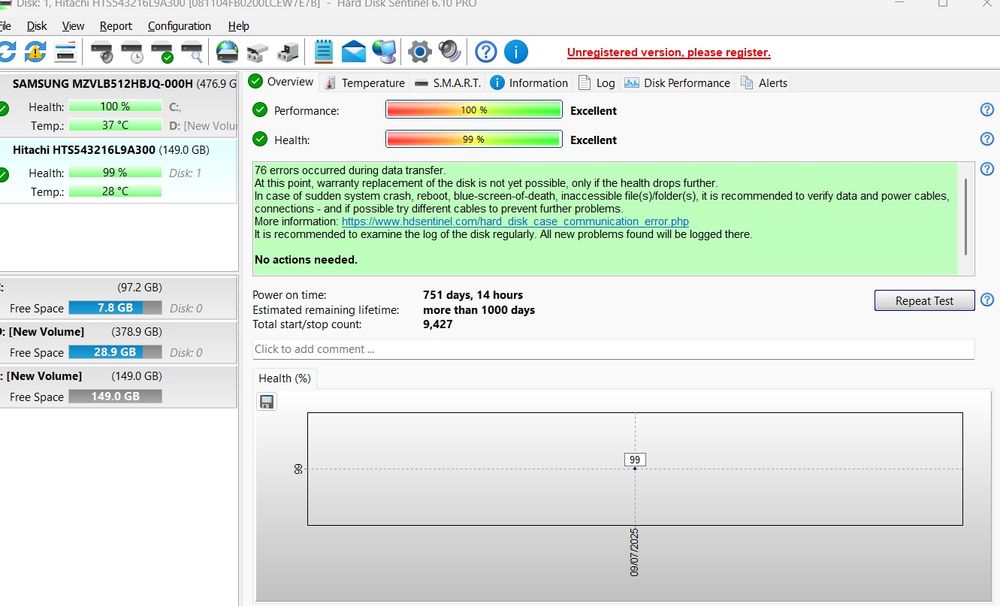Image resolution: width=1000 pixels, height=606 pixels.
Task: Click the 'more than 1000 days' value
Action: tap(479, 310)
